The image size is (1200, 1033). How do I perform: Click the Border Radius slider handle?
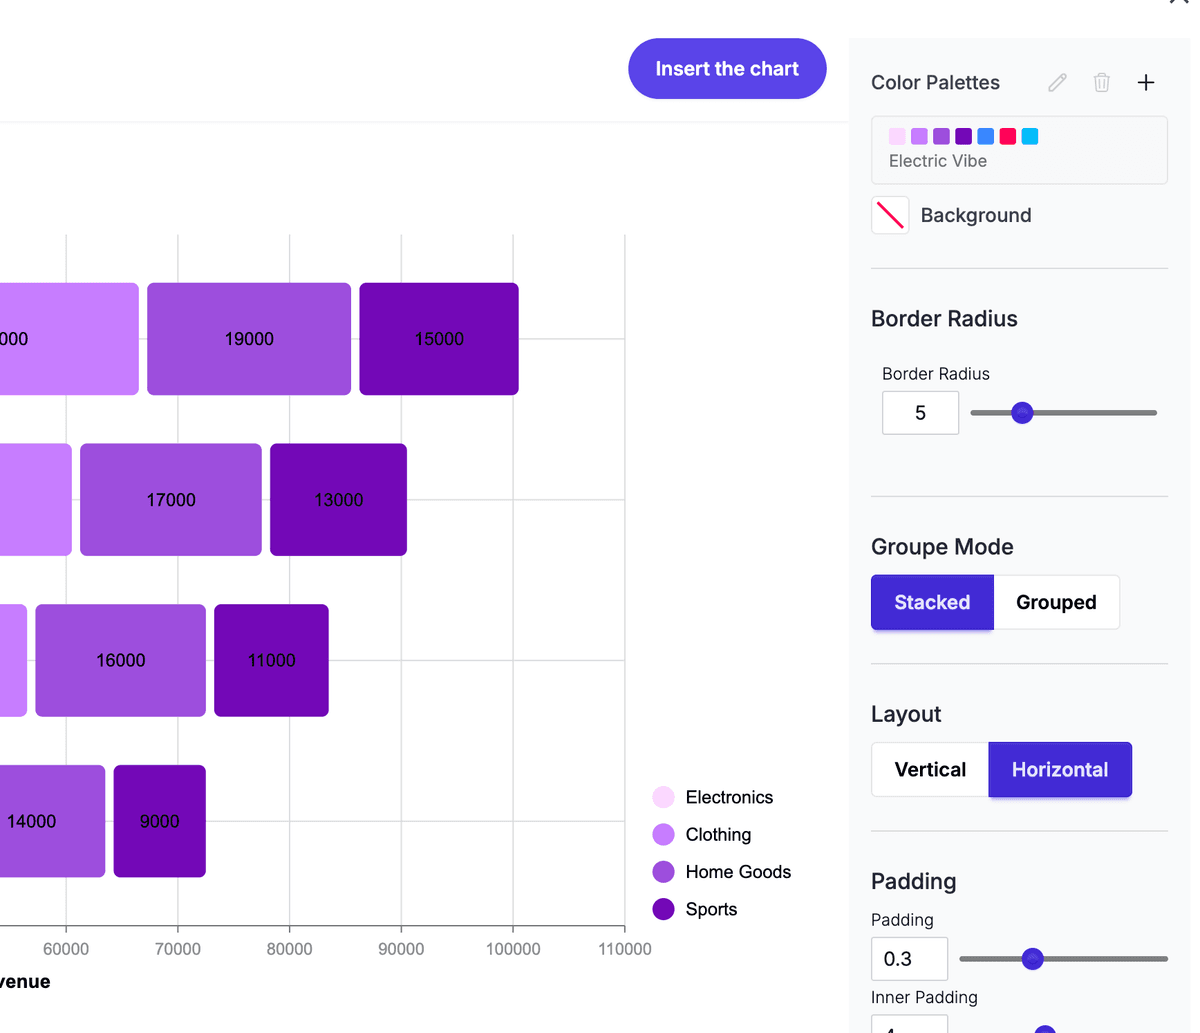click(x=1022, y=413)
